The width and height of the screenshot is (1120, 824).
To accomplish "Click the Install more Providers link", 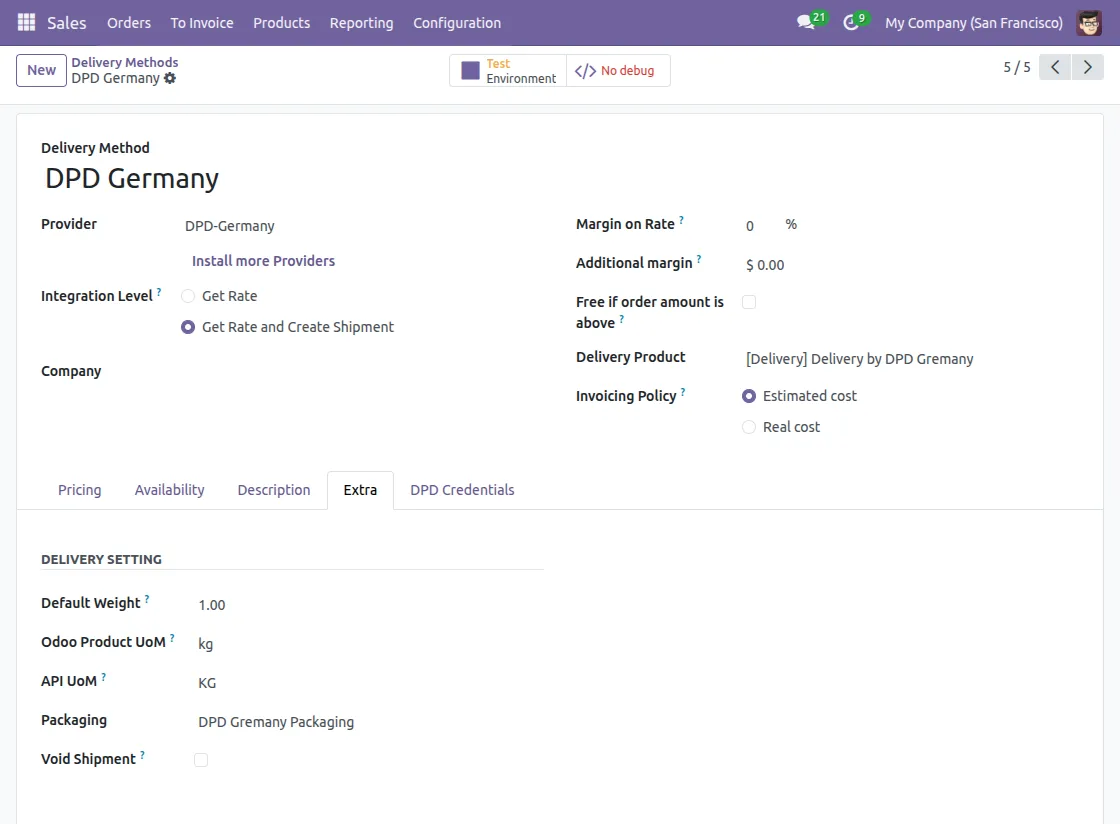I will 264,261.
